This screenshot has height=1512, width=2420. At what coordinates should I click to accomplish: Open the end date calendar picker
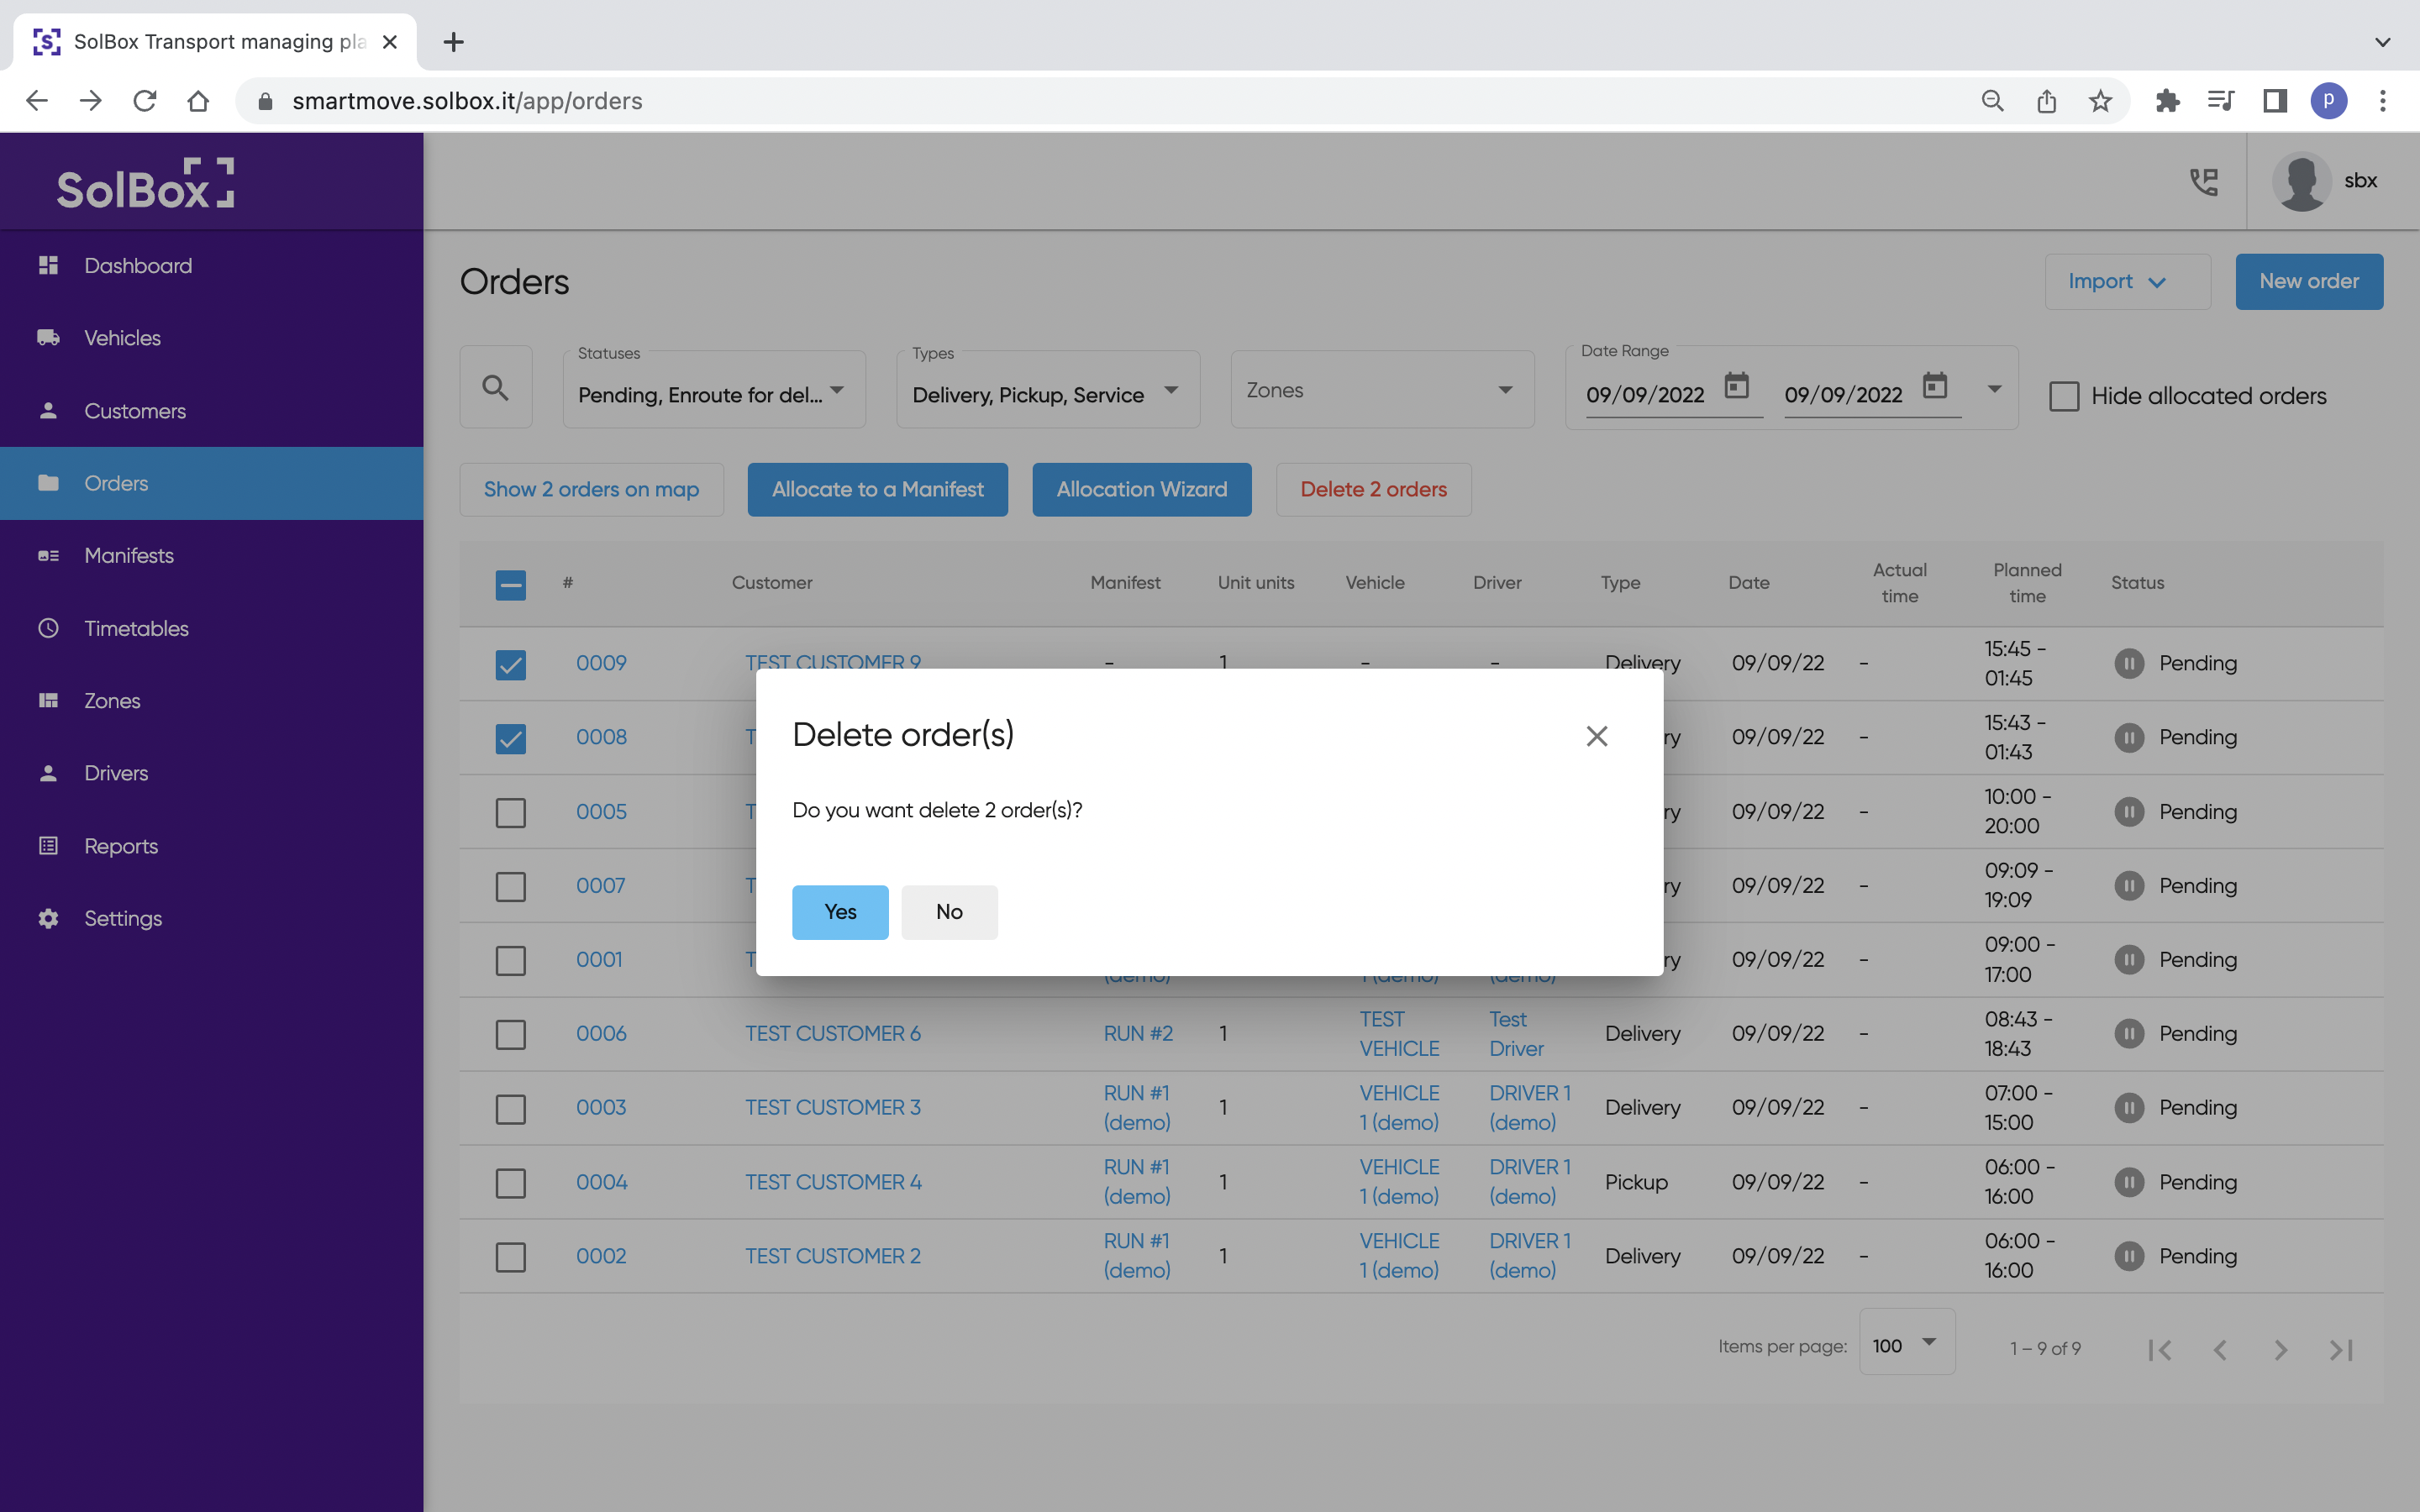pos(1935,386)
